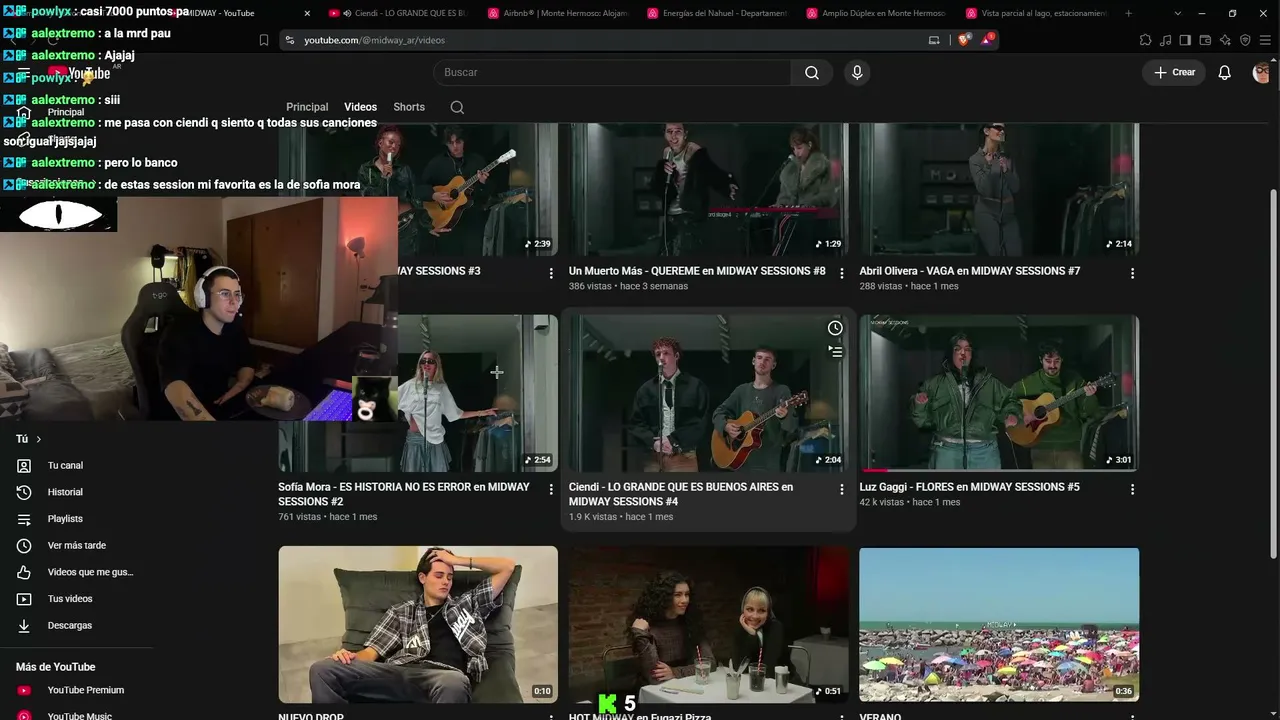
Task: Open options menu for the Ciendi video
Action: [841, 489]
